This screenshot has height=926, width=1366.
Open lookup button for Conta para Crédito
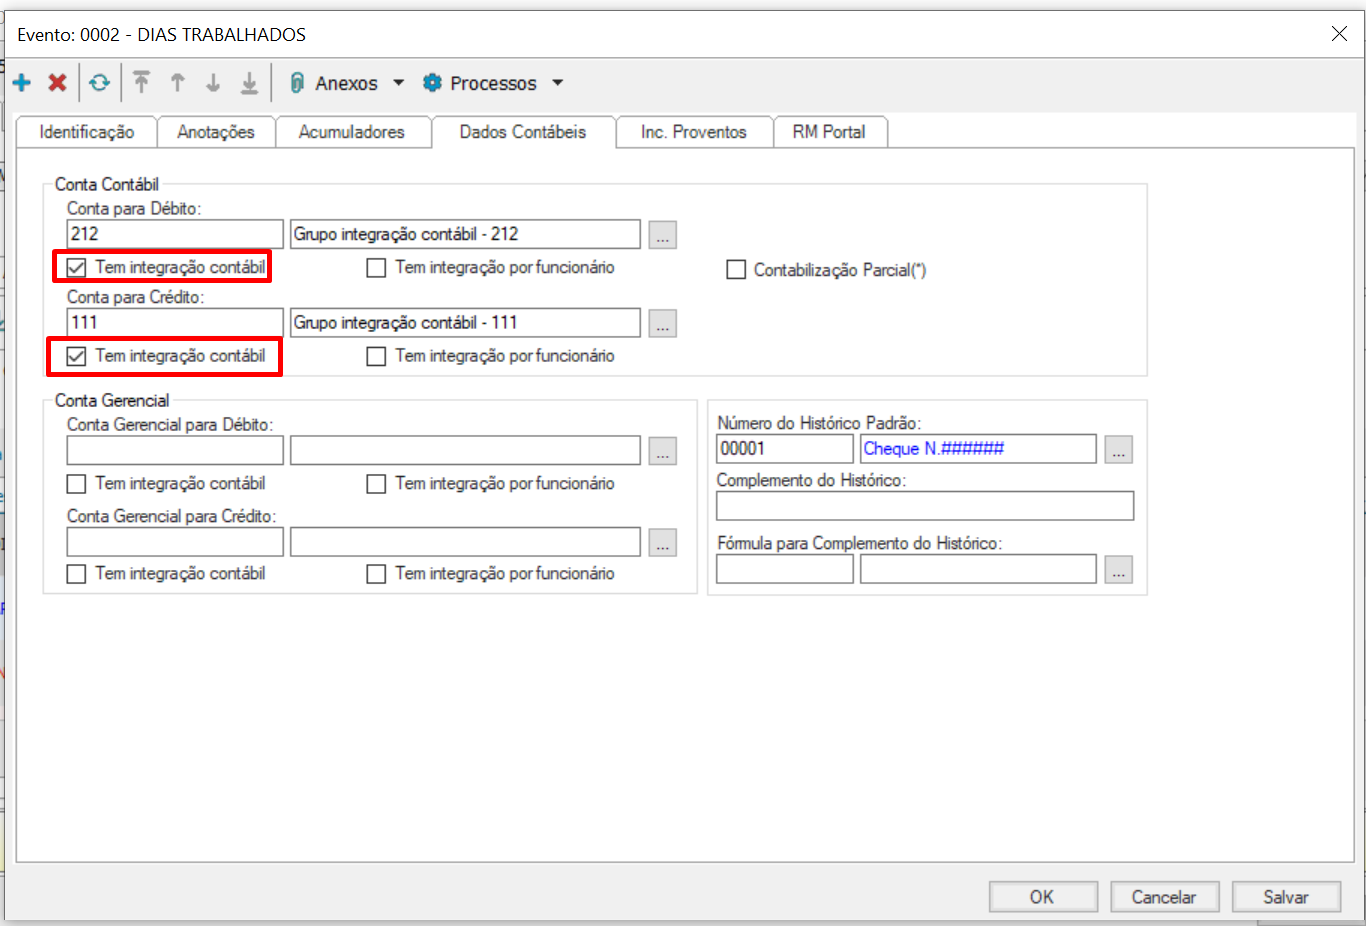(662, 323)
